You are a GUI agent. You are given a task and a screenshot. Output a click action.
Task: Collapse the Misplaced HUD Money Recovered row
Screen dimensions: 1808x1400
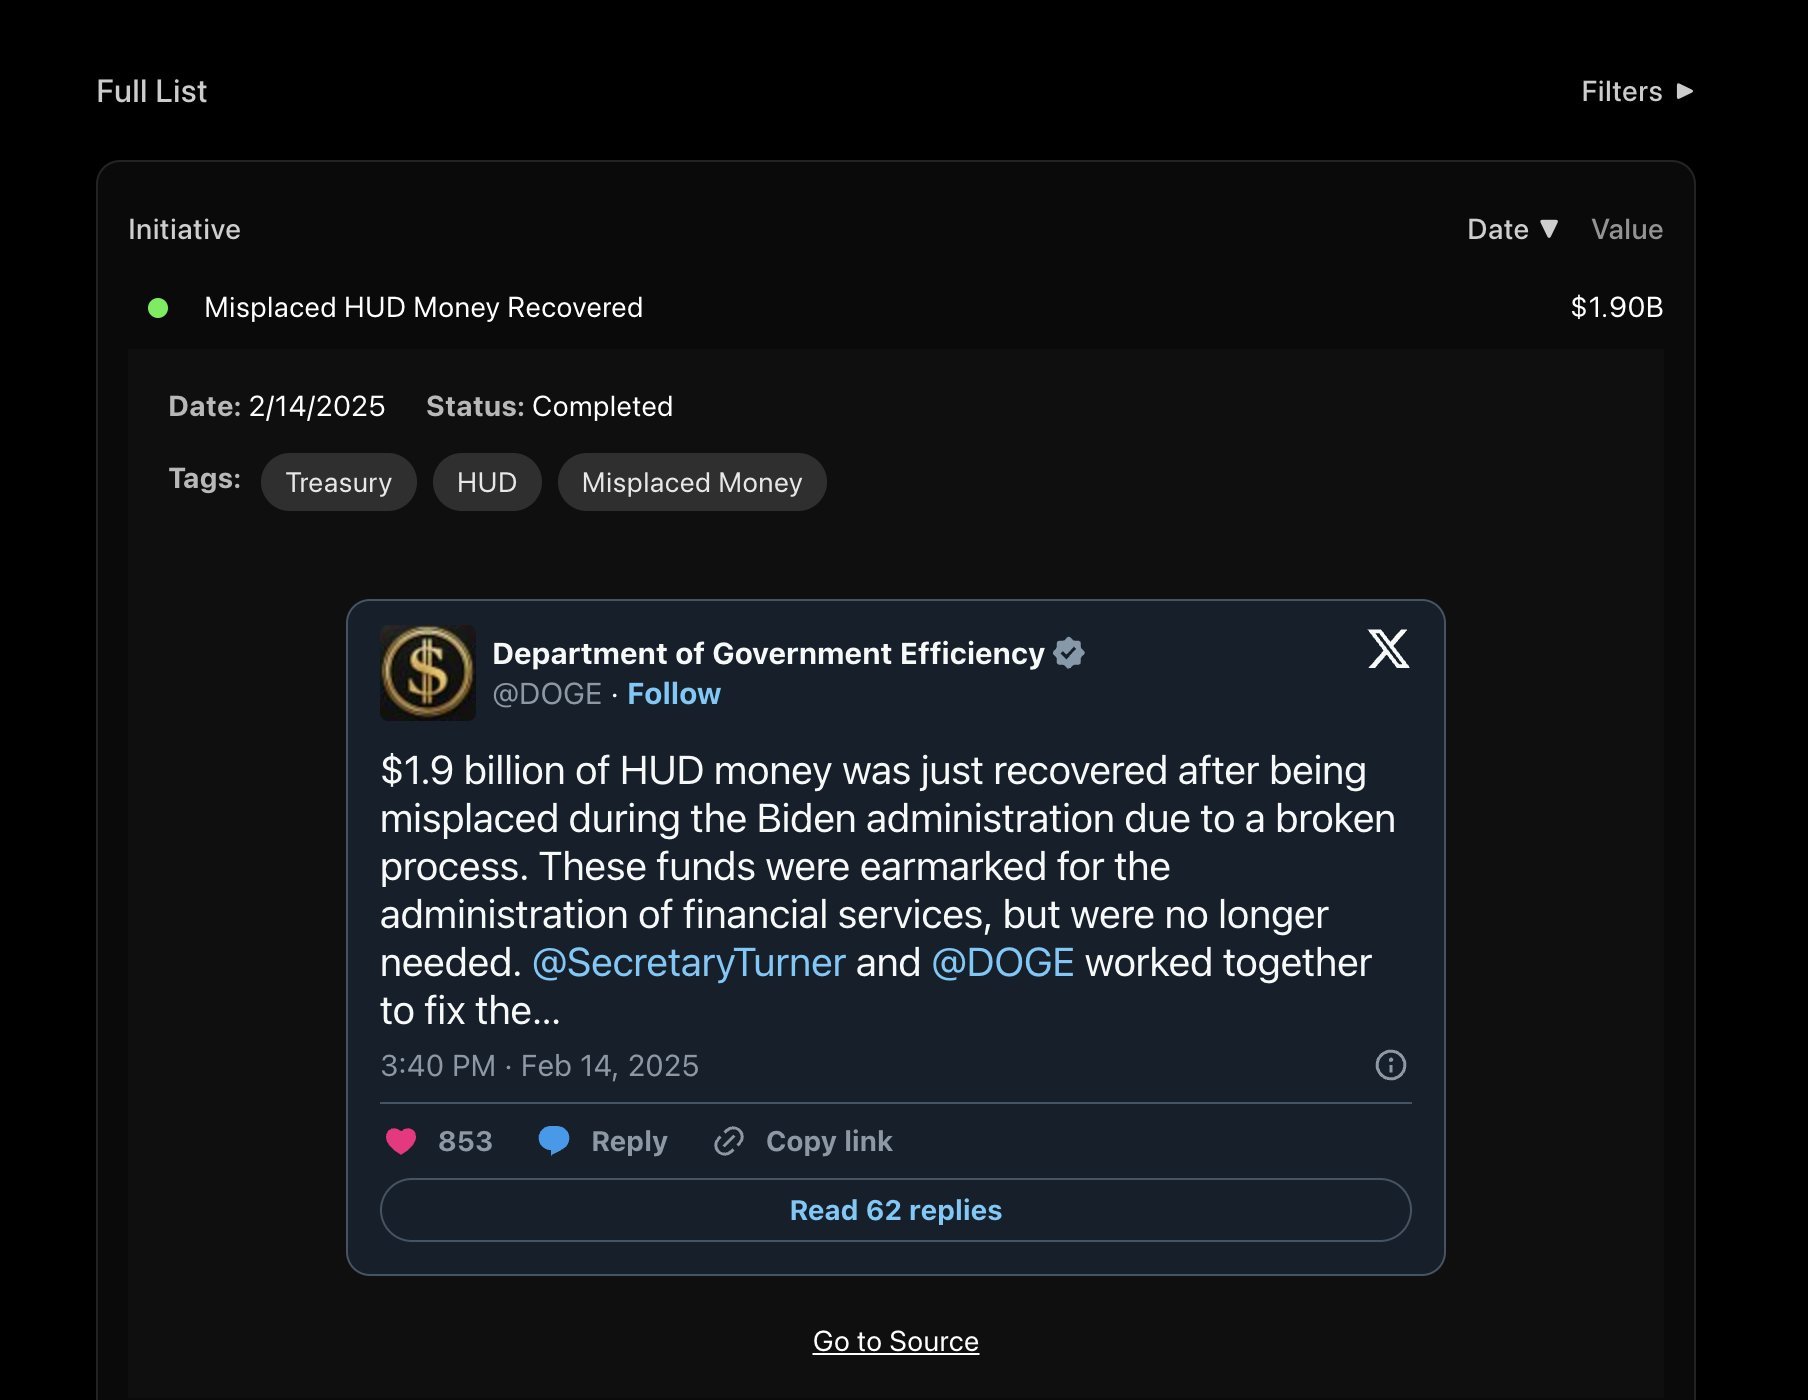[x=895, y=307]
